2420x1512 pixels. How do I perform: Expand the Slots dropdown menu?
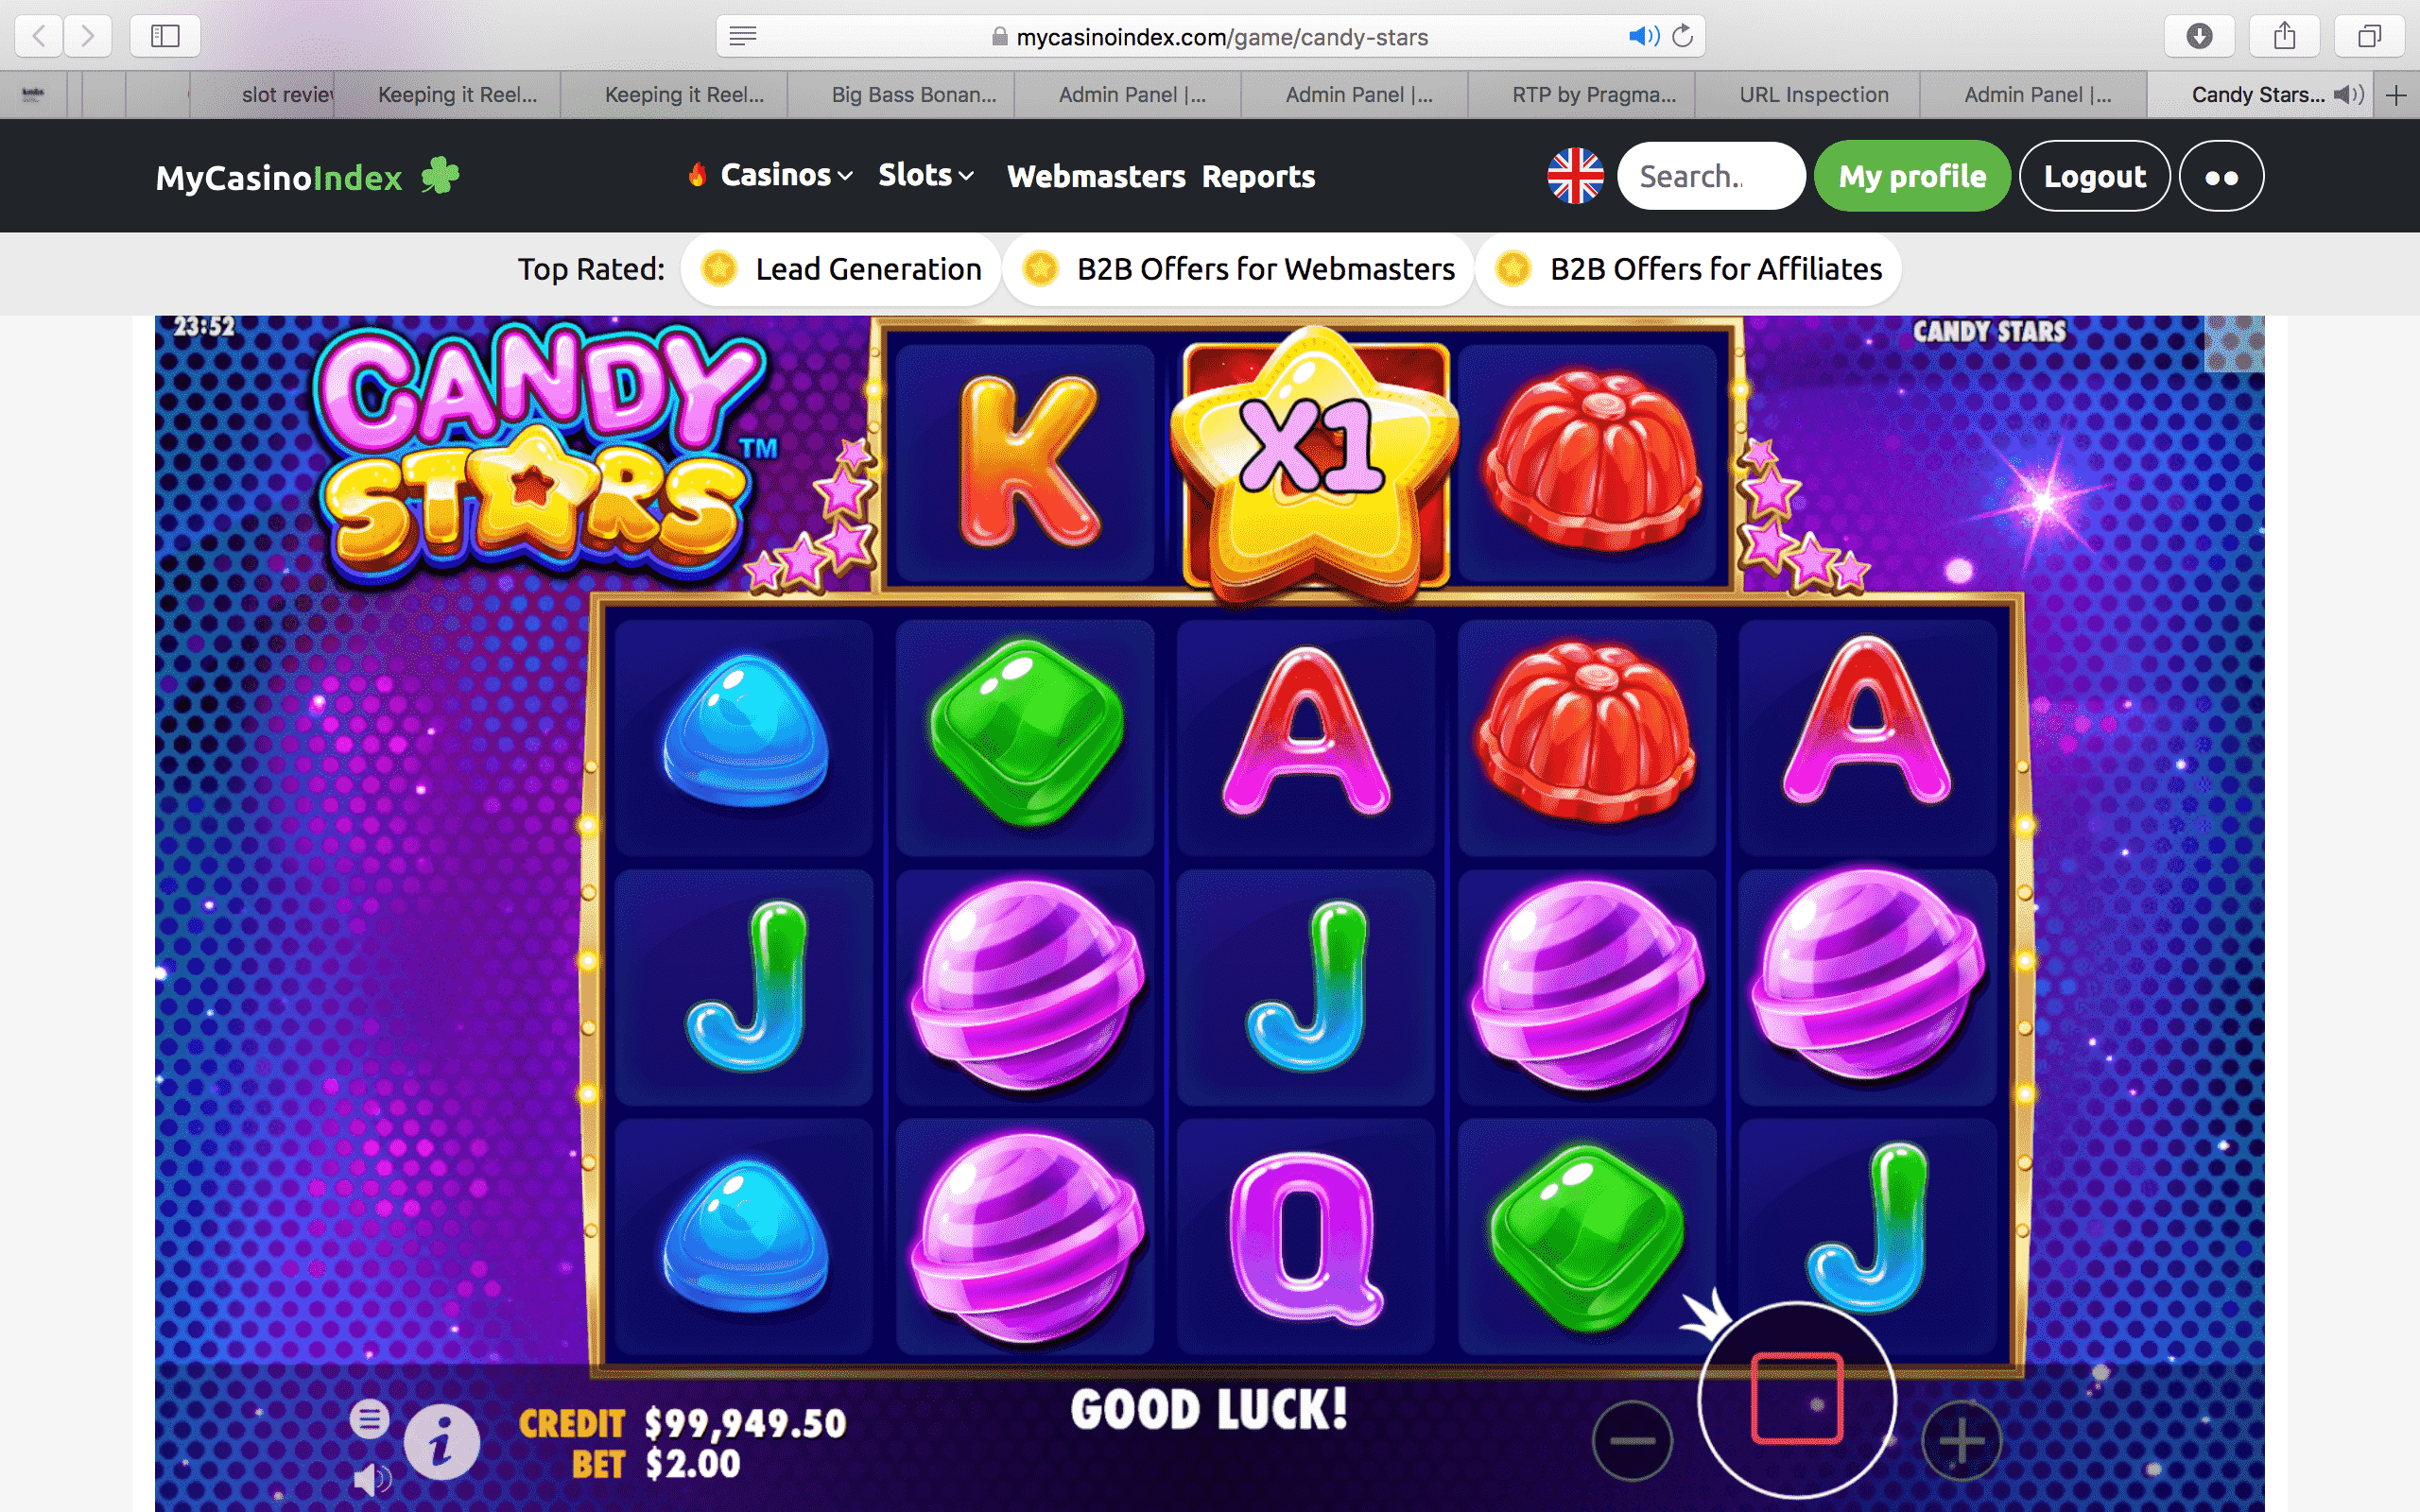925,175
